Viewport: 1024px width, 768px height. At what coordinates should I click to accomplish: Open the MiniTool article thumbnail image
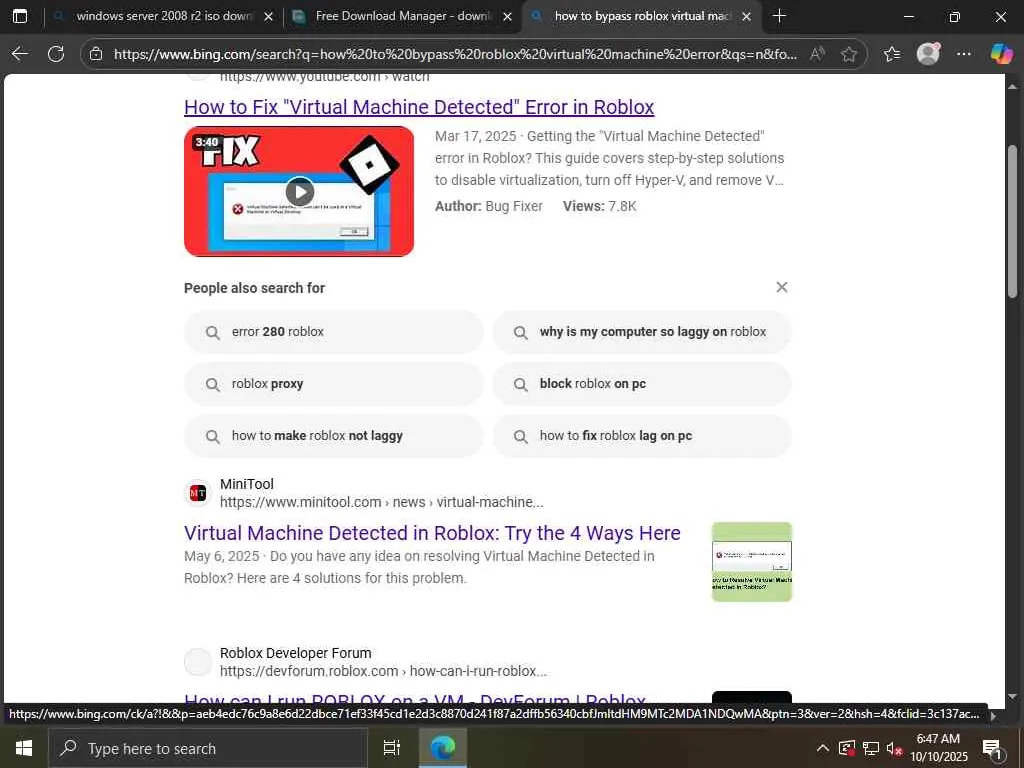(x=752, y=562)
